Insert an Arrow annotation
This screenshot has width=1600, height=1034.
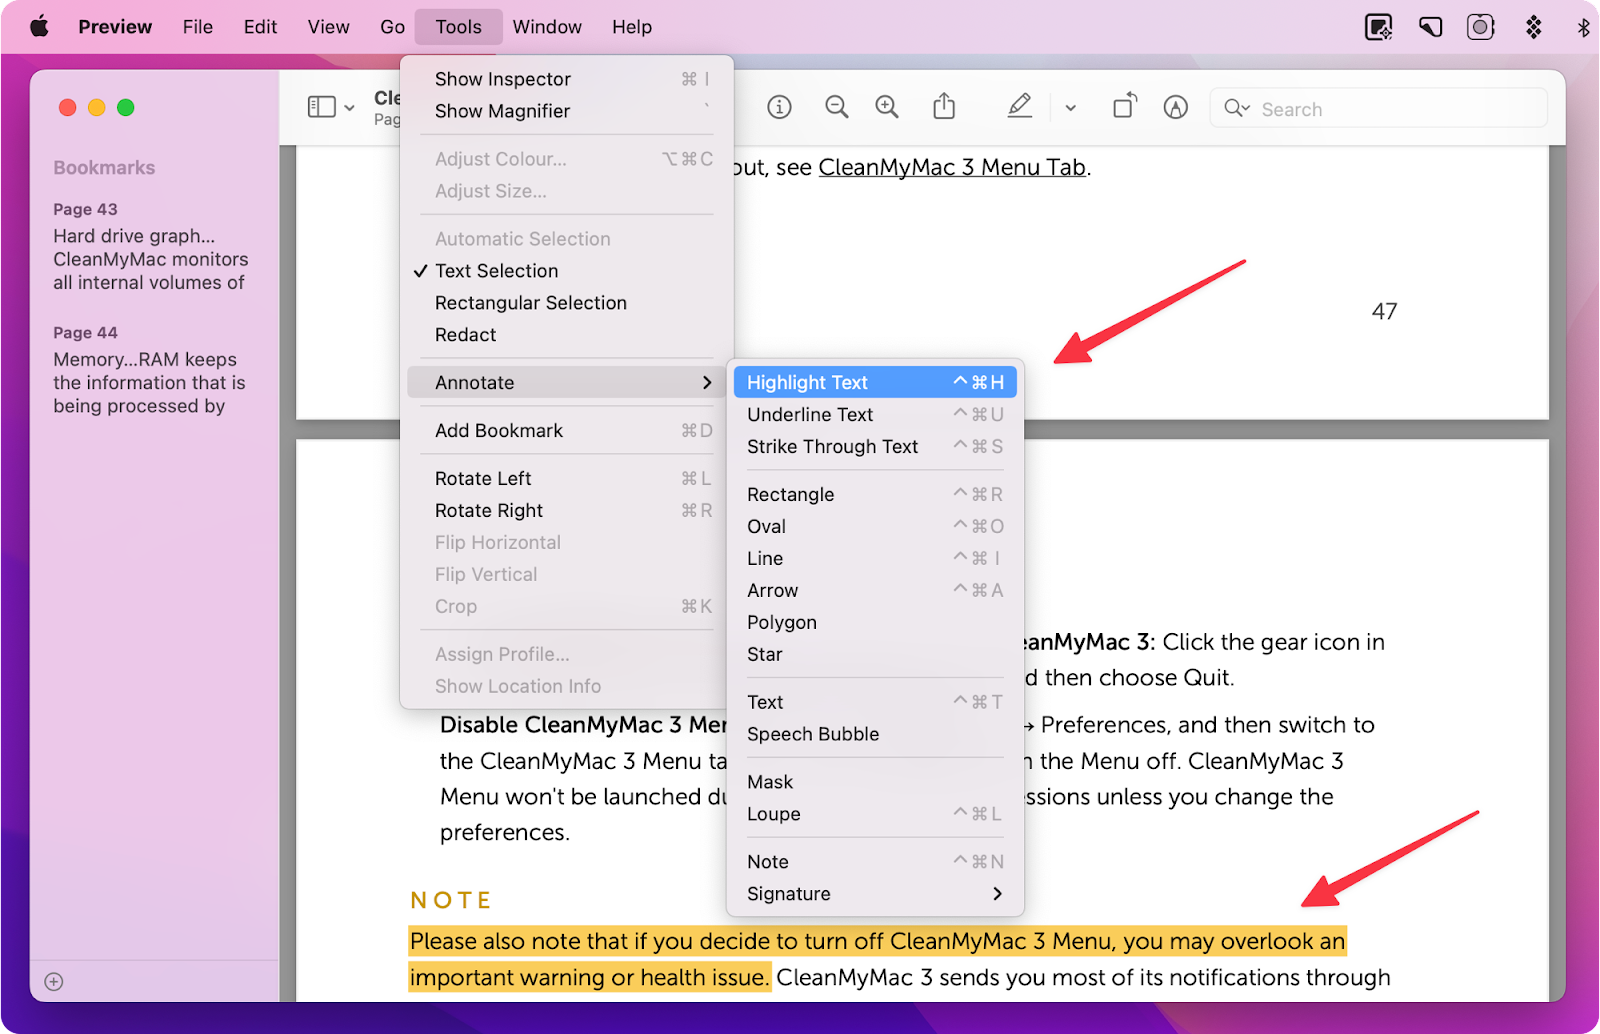875,590
